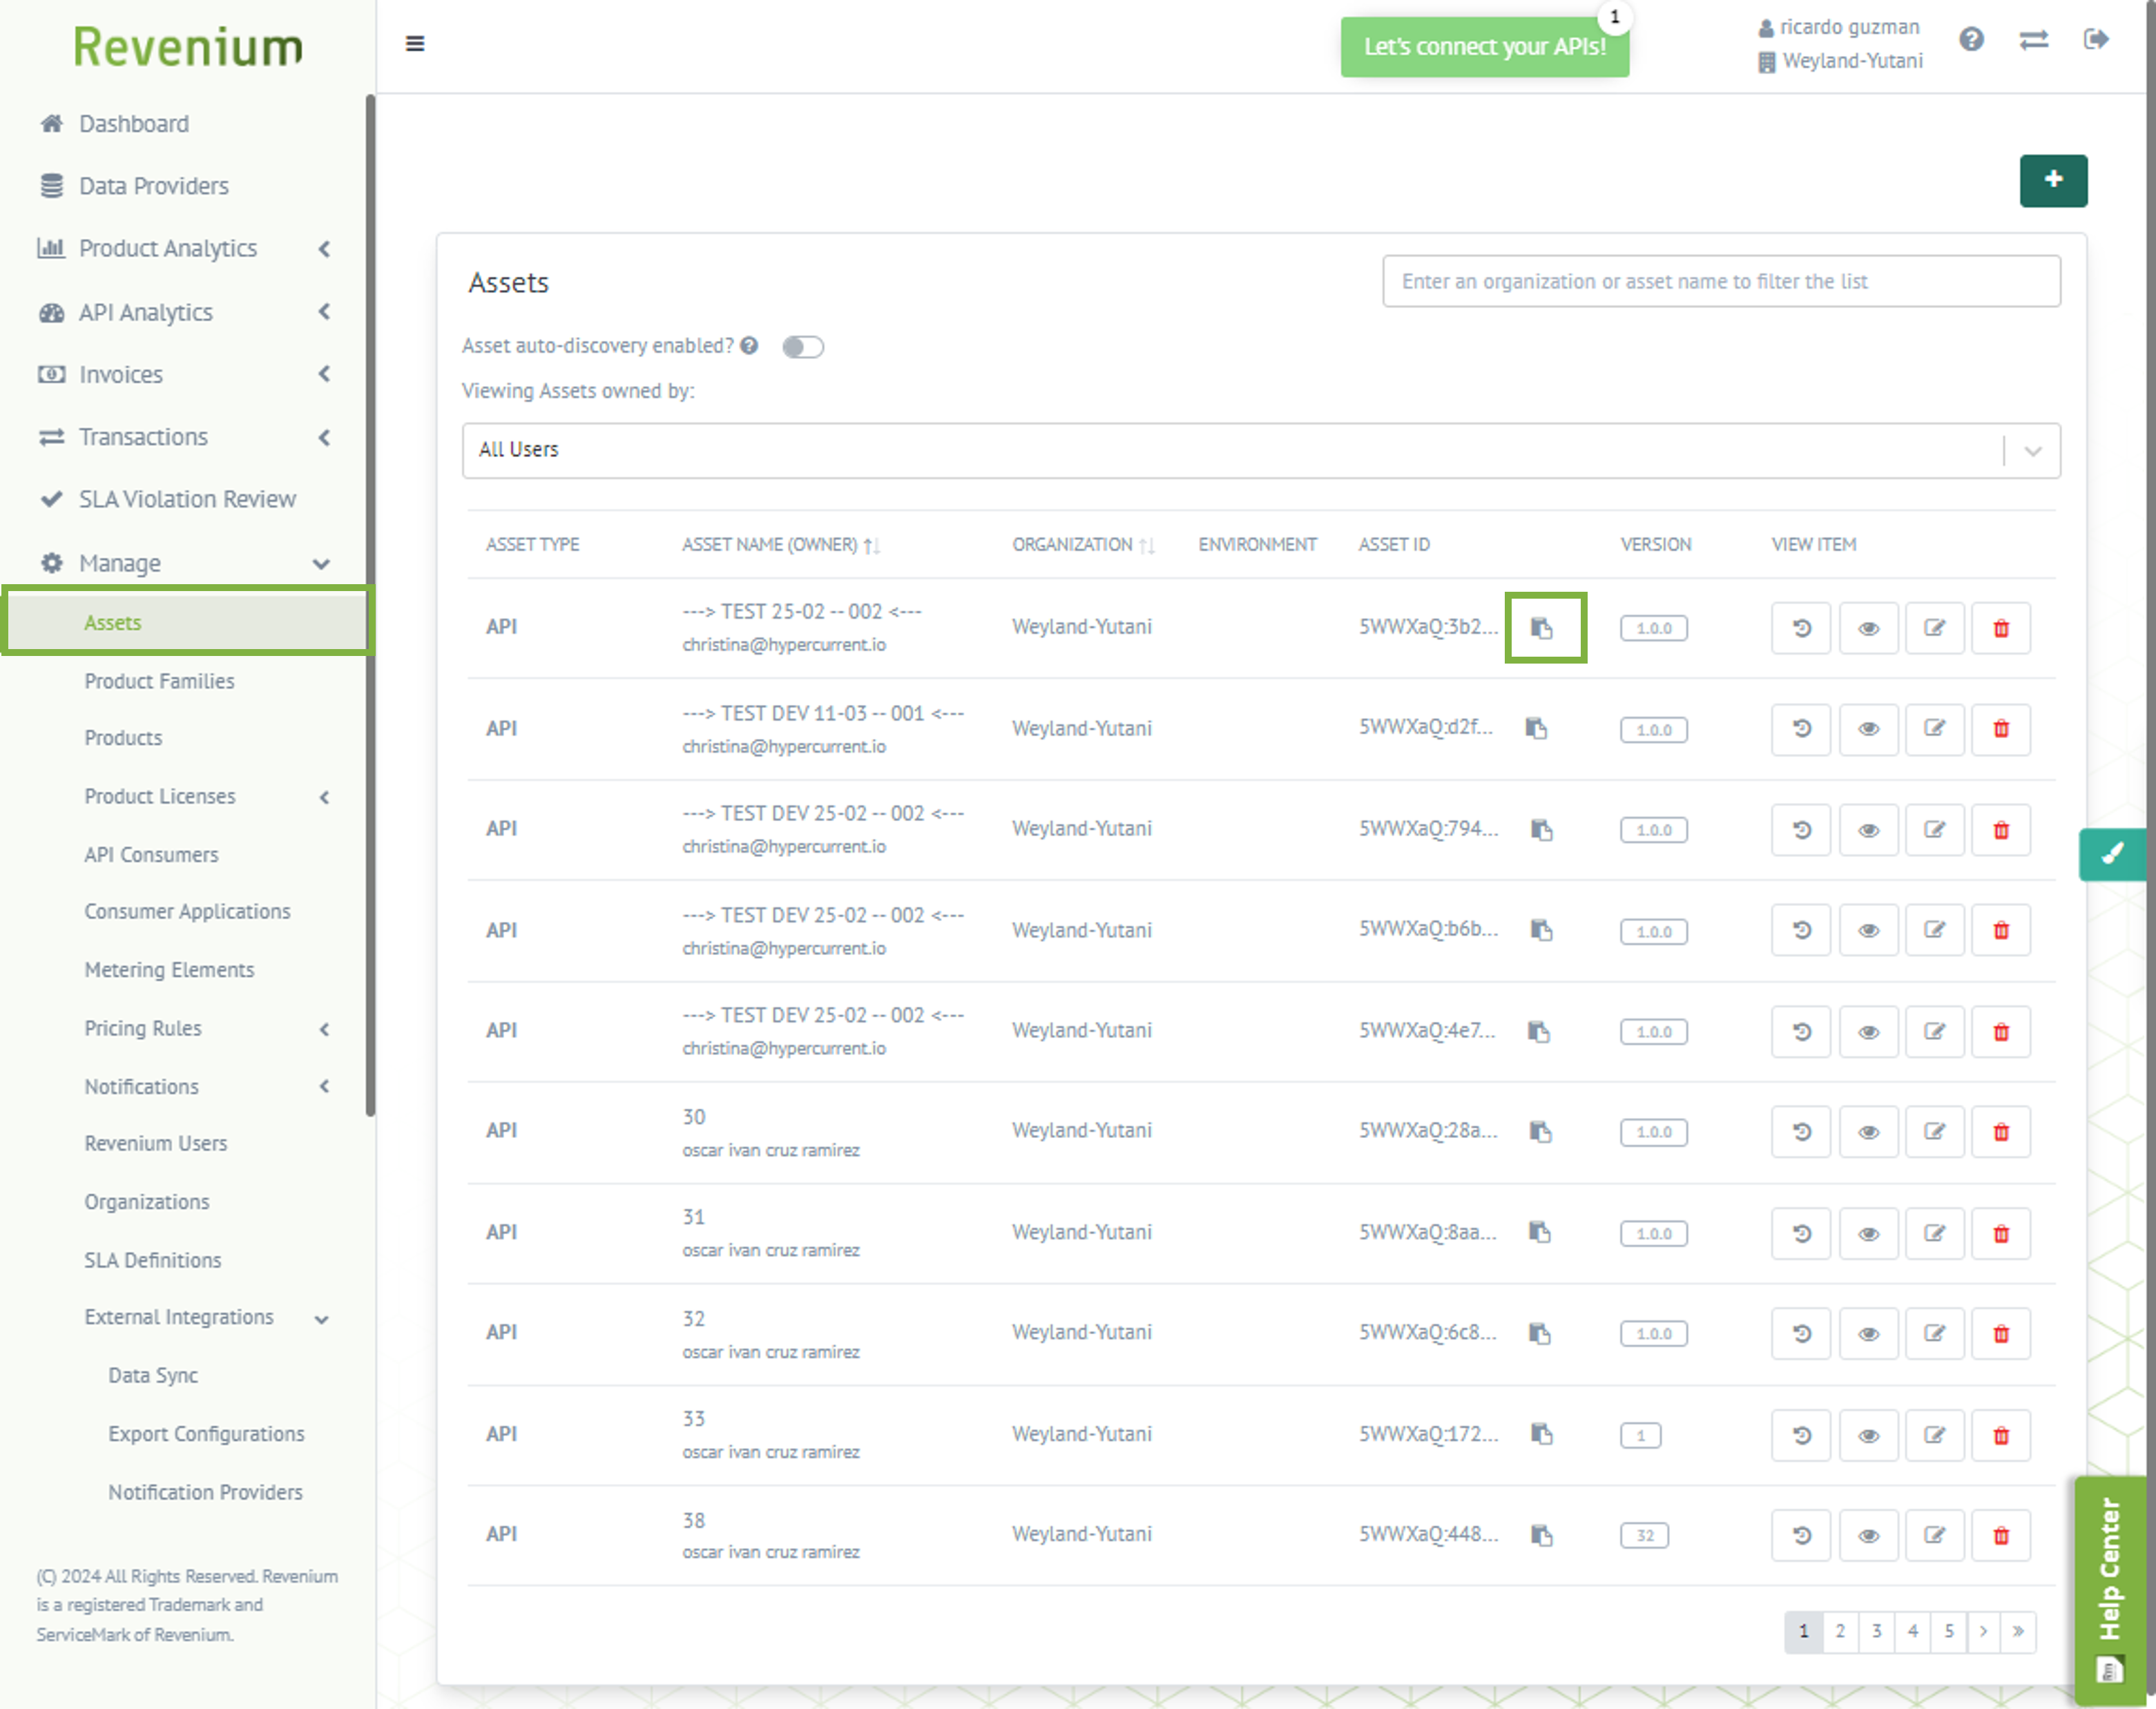2156x1709 pixels.
Task: Toggle the hamburger sidebar menu icon
Action: coord(415,43)
